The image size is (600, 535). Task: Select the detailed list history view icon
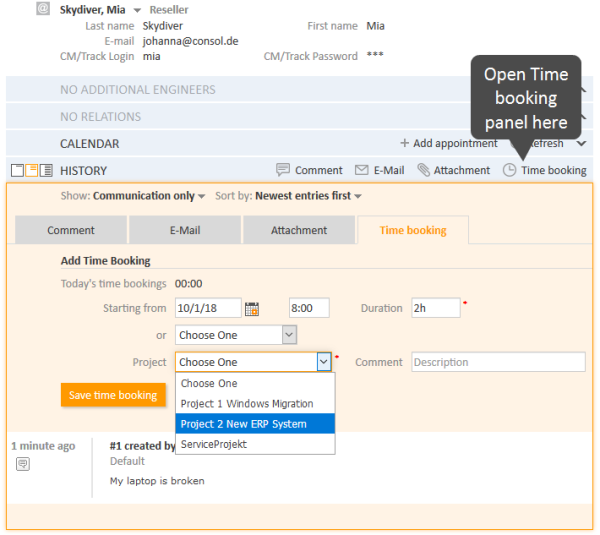[x=46, y=170]
